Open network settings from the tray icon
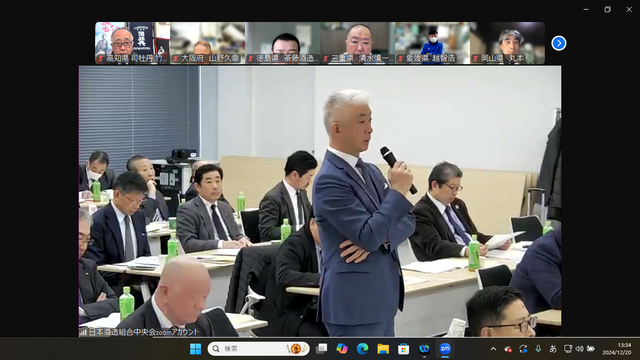Screen dimensions: 640x360 click(568, 349)
